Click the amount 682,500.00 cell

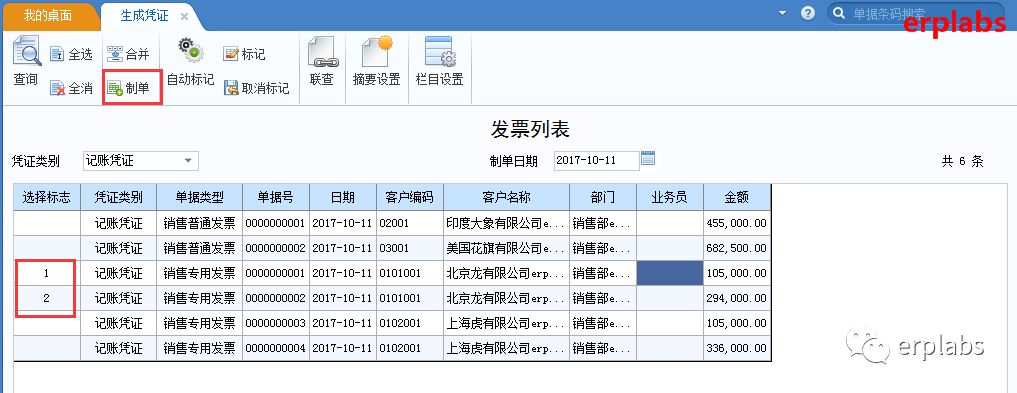(737, 248)
